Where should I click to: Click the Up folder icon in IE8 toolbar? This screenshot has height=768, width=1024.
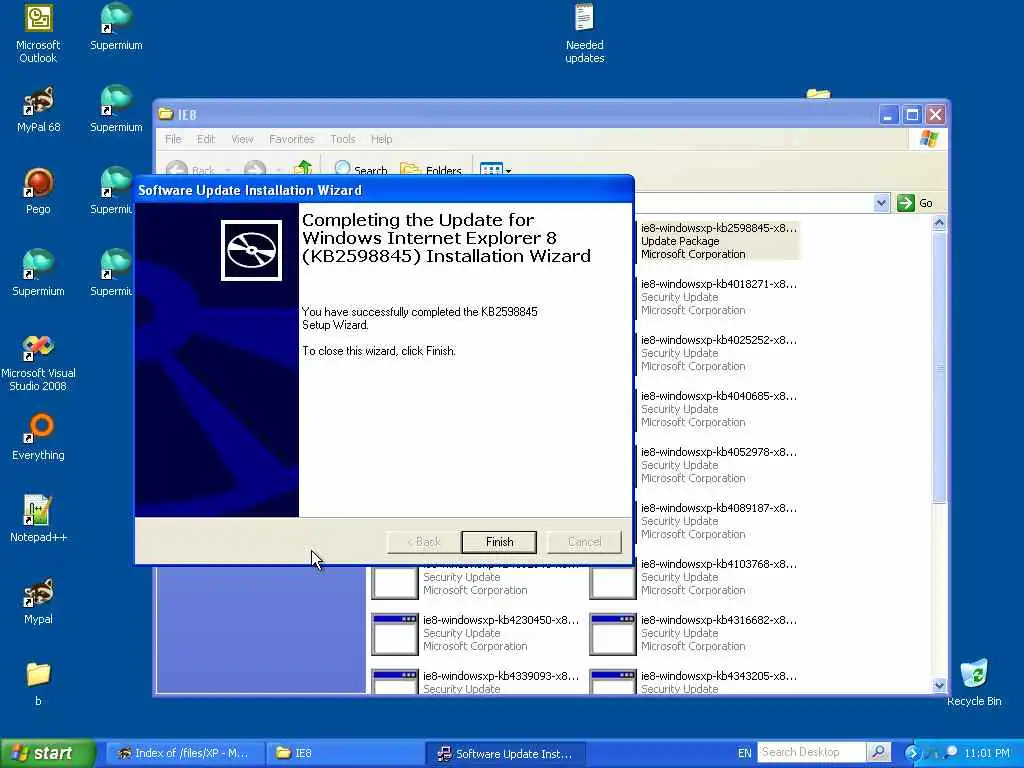(x=303, y=168)
